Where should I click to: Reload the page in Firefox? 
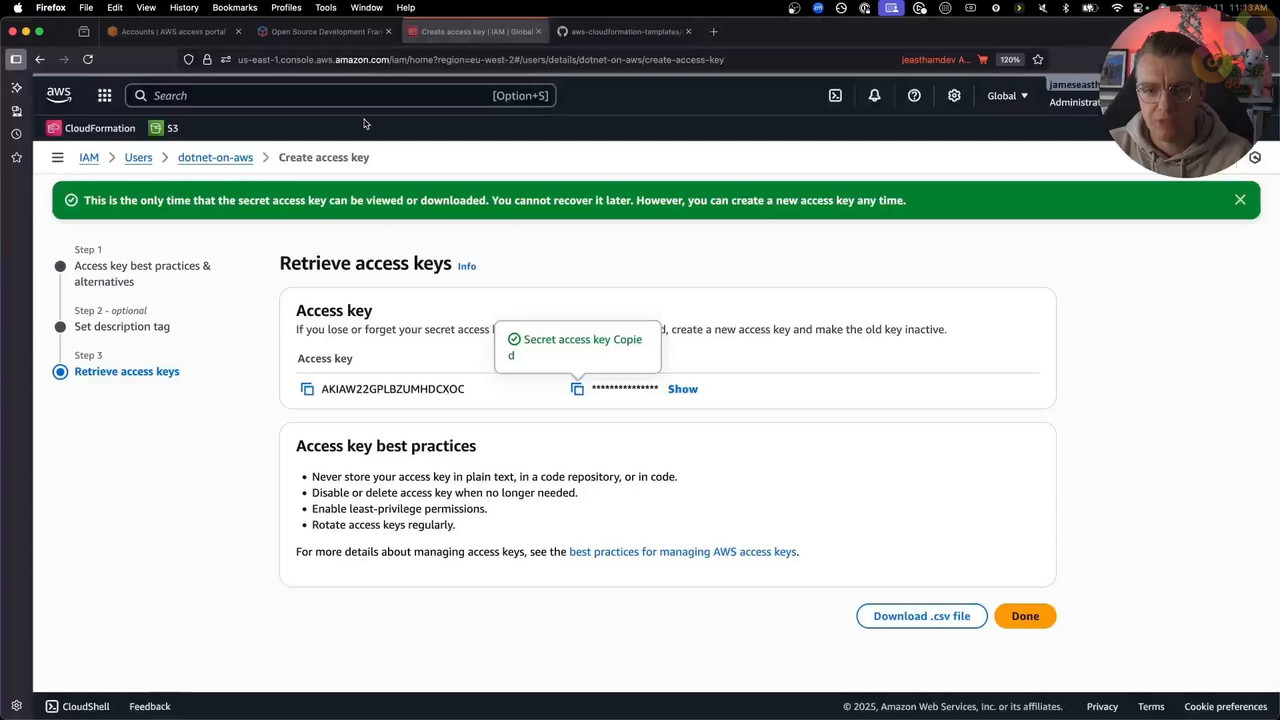tap(88, 59)
